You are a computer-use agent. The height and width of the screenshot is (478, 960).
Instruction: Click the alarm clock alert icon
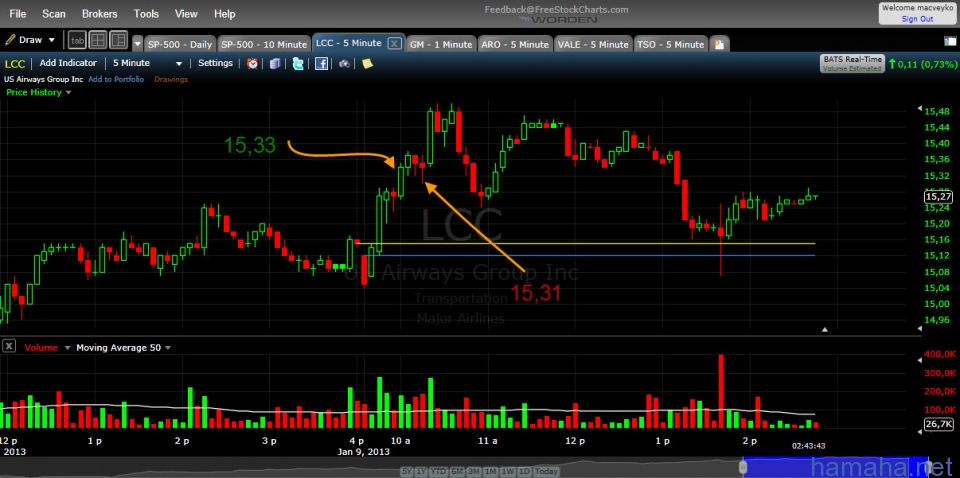pos(252,63)
